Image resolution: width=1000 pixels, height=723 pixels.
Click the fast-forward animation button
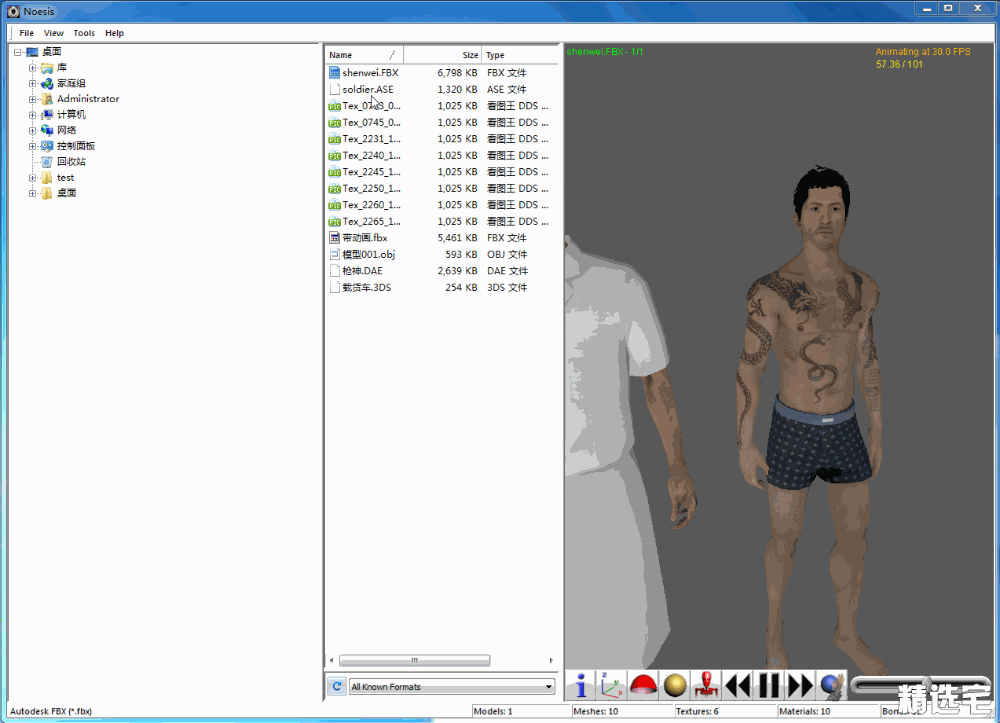click(x=801, y=685)
